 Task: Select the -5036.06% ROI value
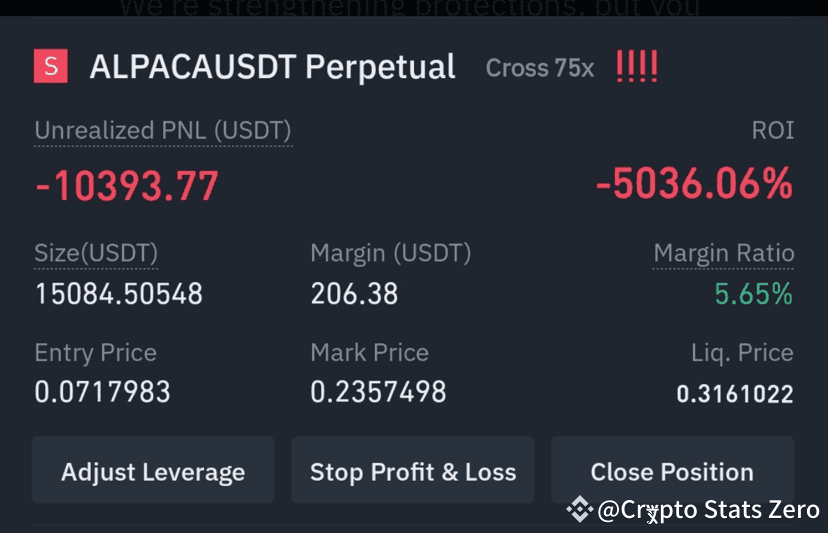(x=694, y=184)
